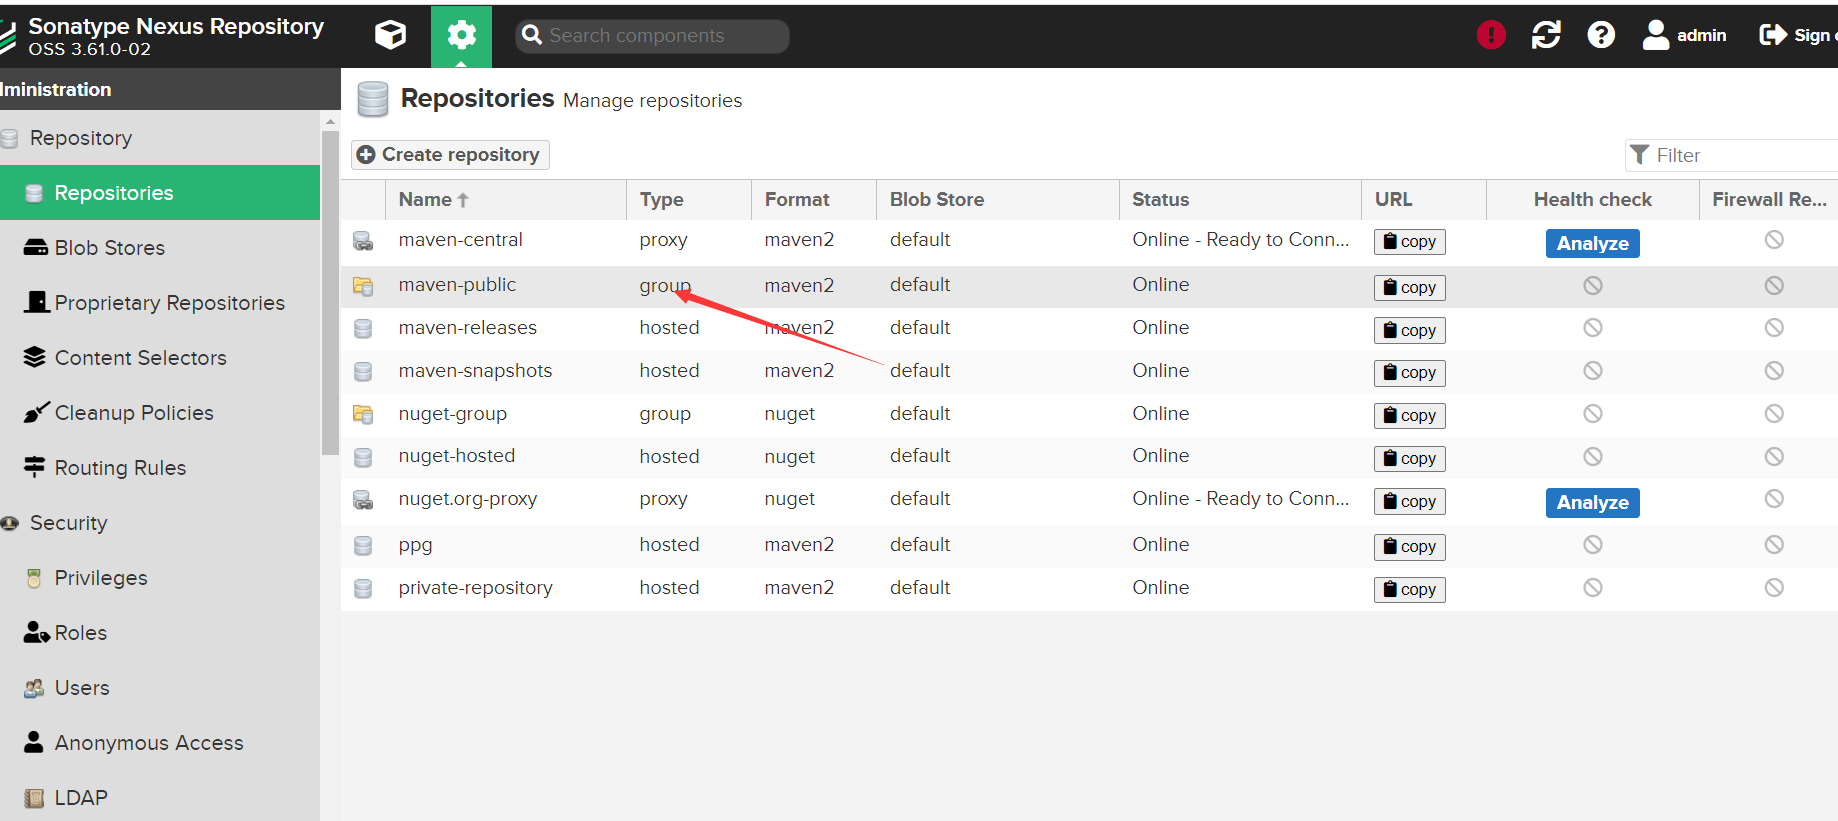
Task: Open Roles in the sidebar
Action: coord(160,633)
